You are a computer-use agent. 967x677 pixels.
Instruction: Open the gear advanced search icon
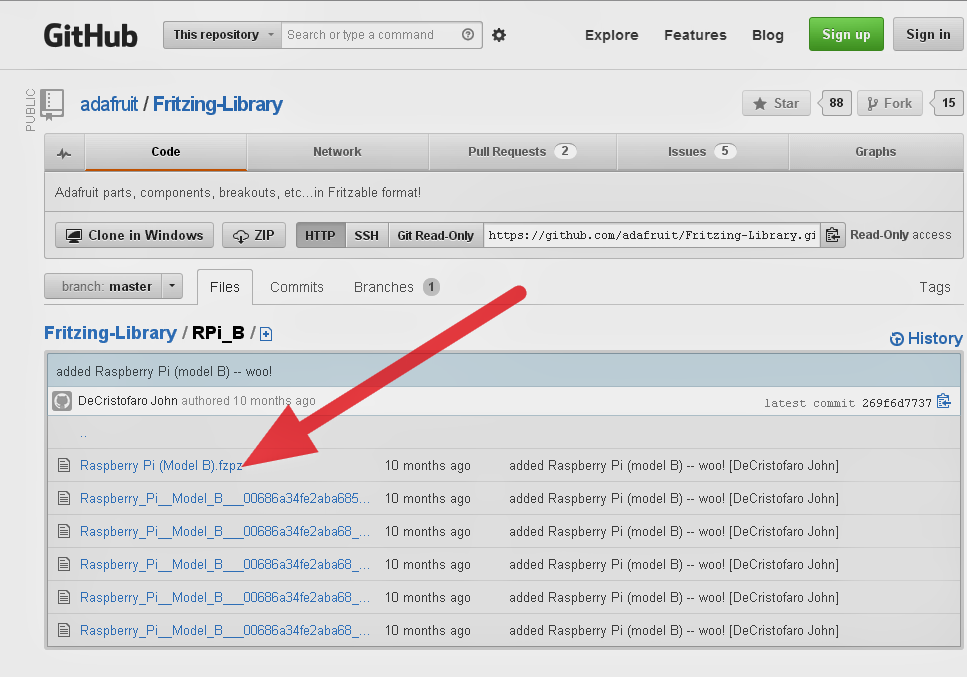[x=499, y=35]
